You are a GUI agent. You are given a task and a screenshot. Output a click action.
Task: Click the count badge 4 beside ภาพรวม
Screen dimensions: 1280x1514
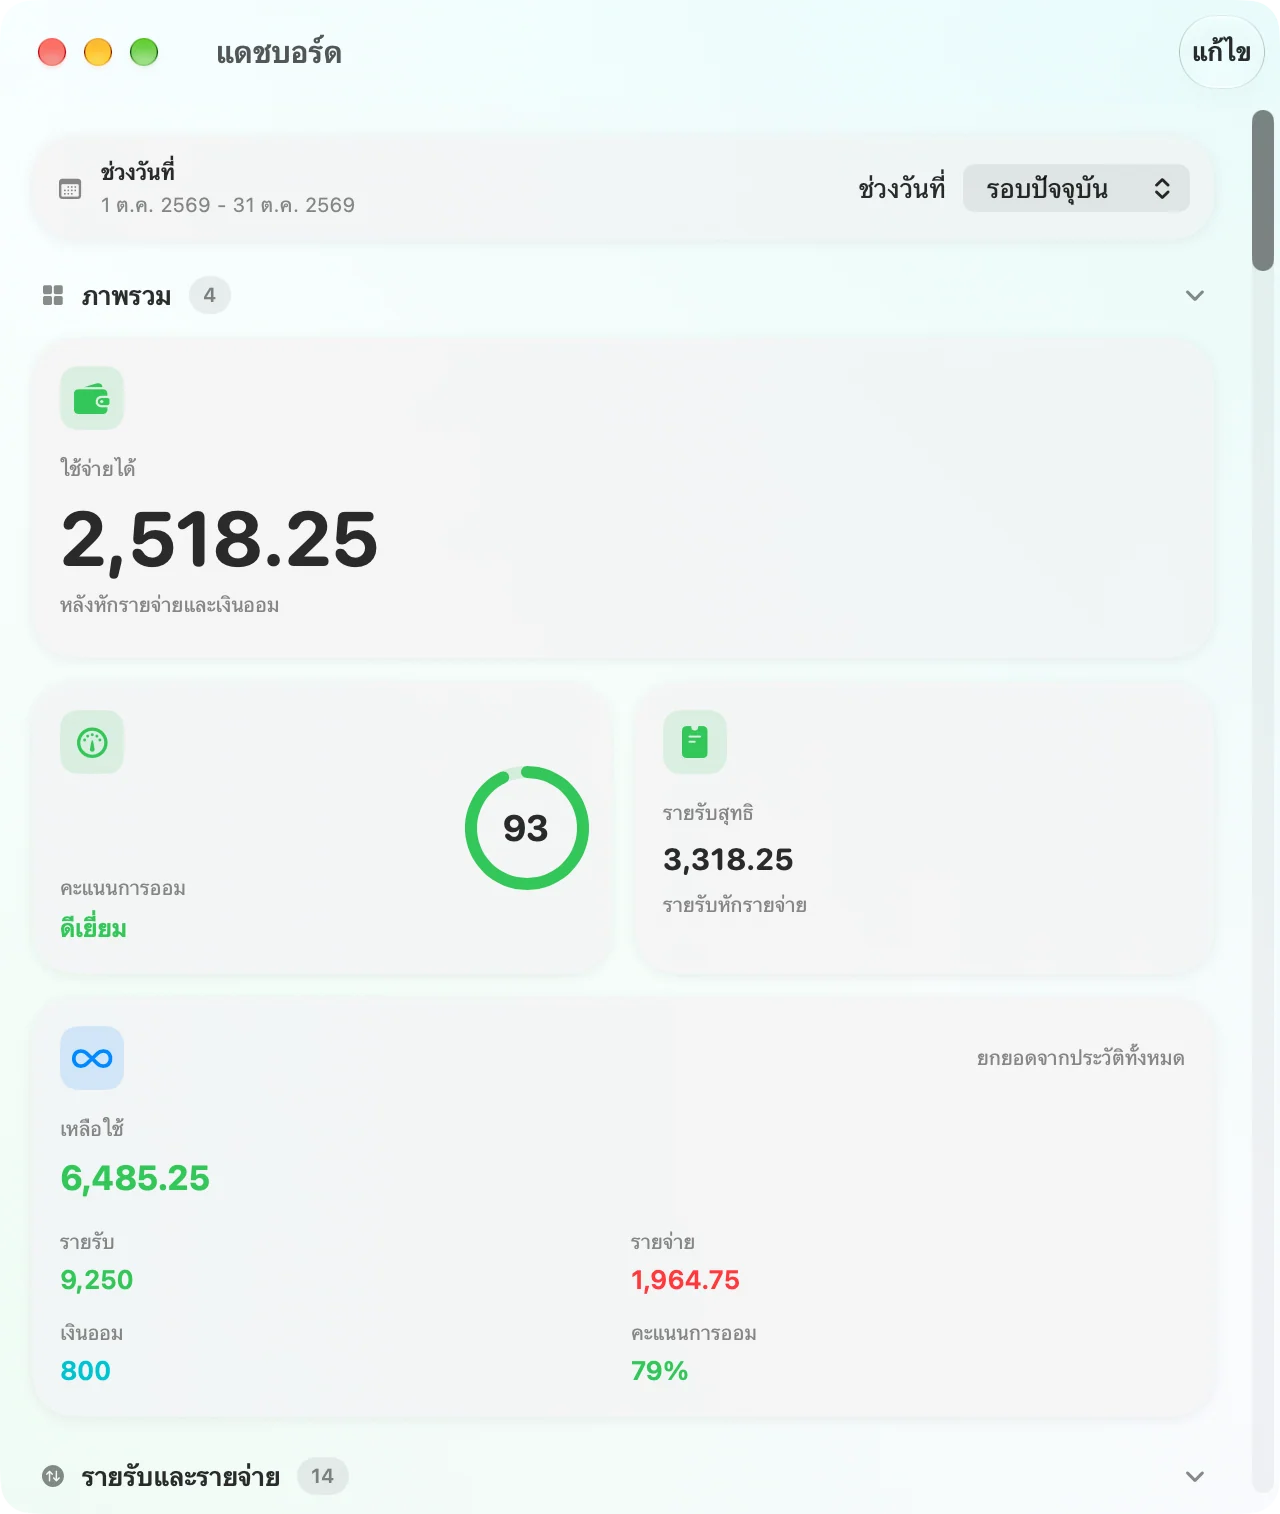click(x=210, y=295)
